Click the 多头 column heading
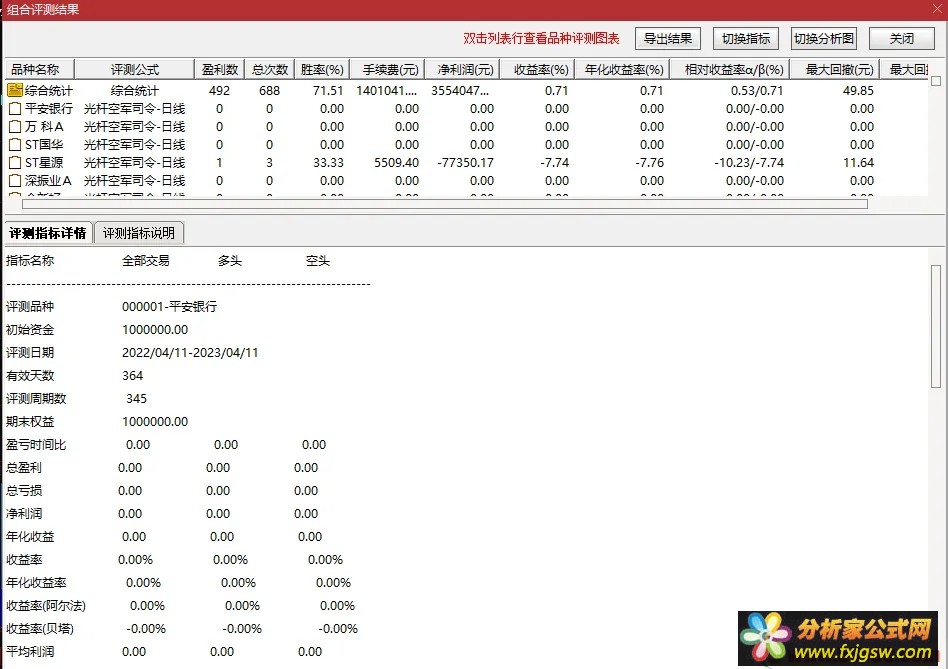948x669 pixels. click(x=230, y=260)
